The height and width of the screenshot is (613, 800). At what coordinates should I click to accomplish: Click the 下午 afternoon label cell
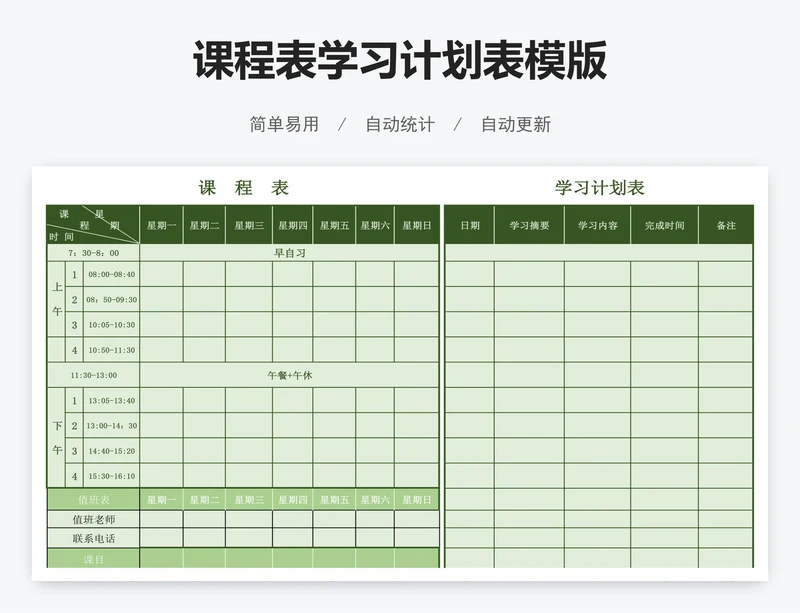click(x=57, y=438)
